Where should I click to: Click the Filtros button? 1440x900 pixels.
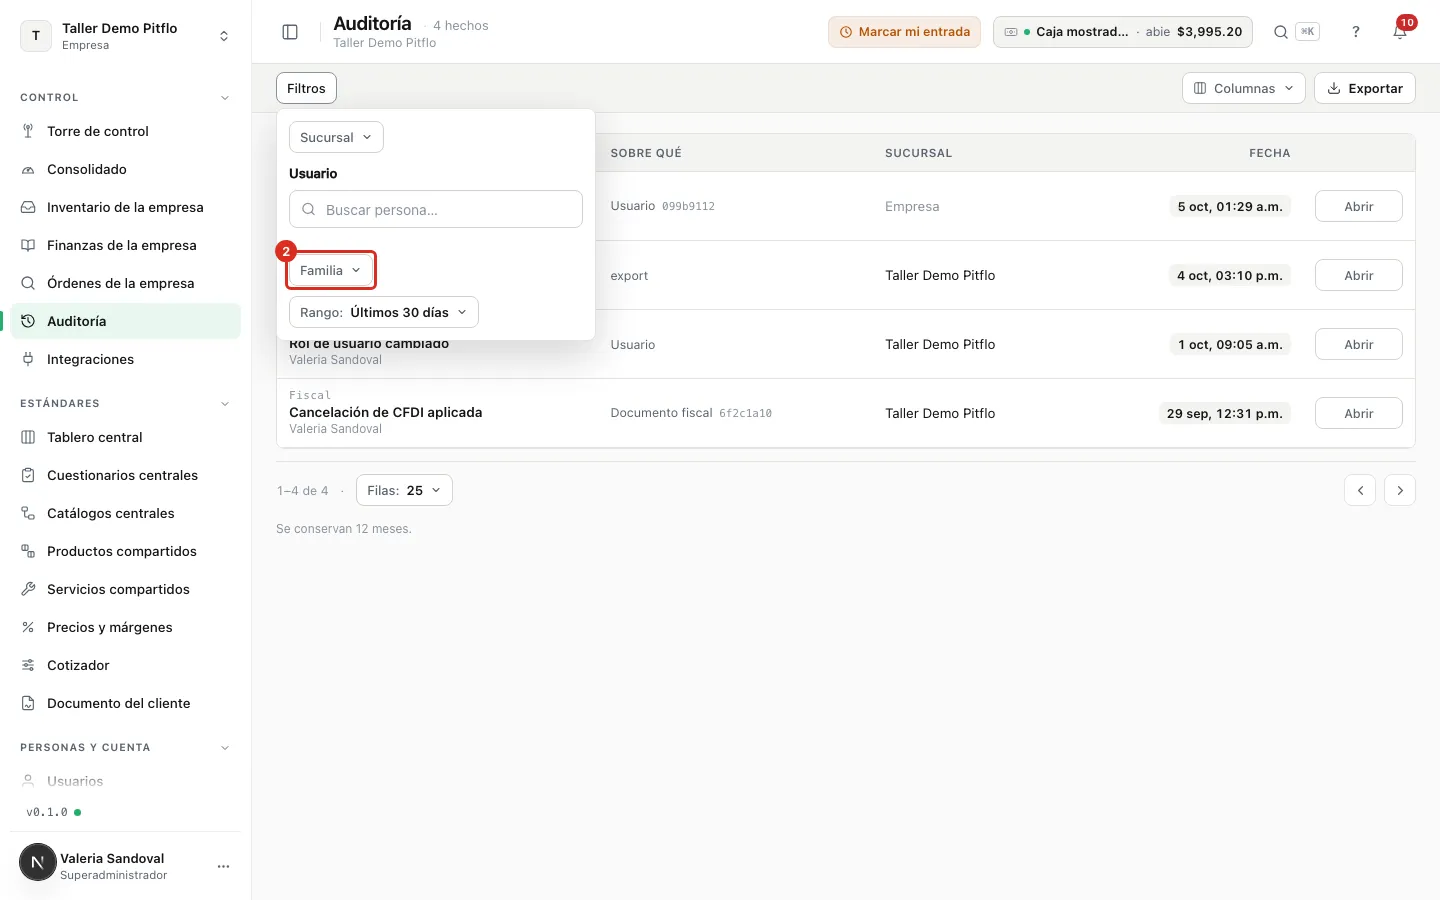click(306, 88)
